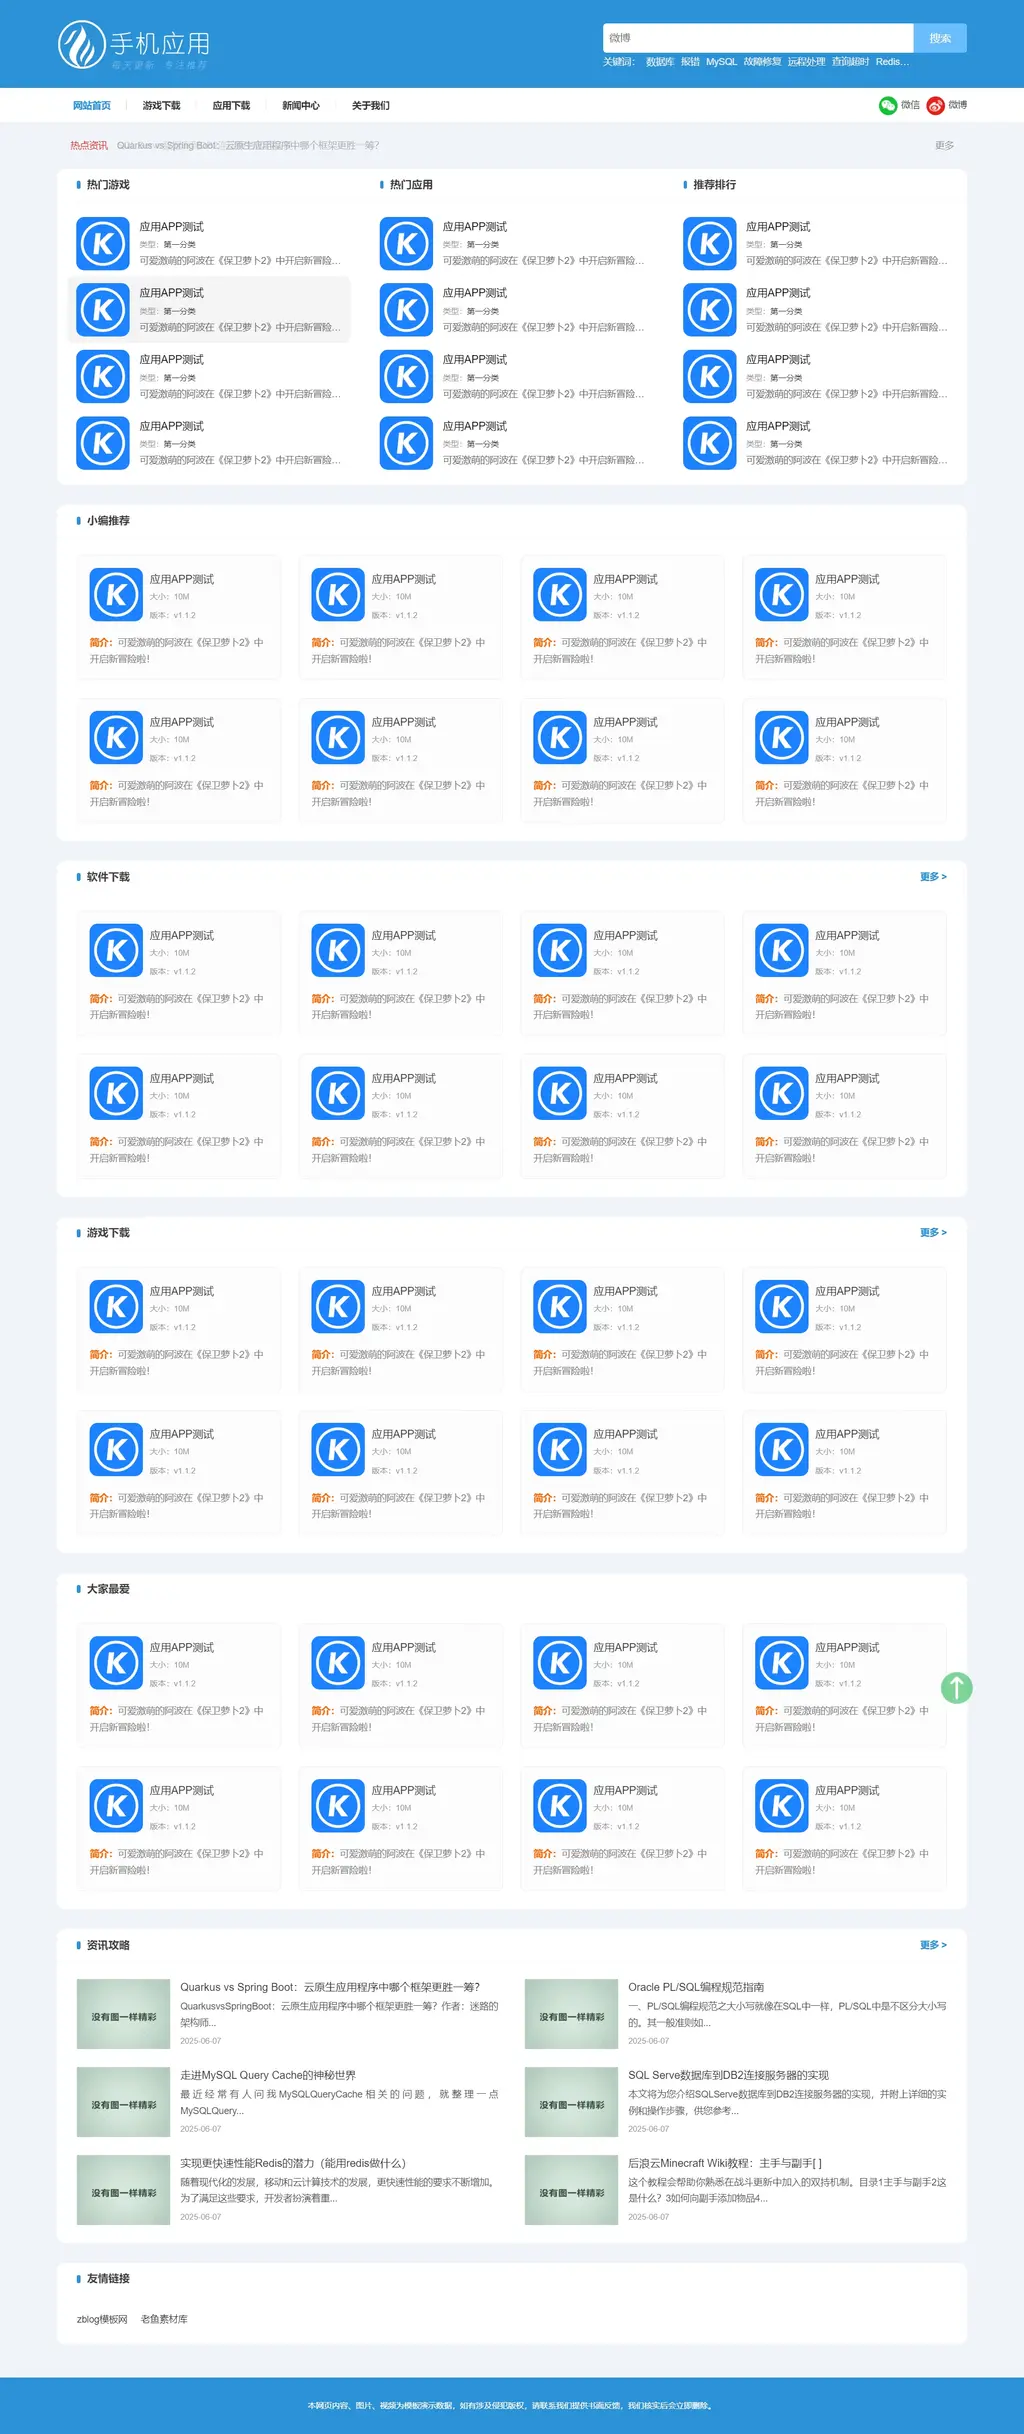The width and height of the screenshot is (1024, 2434).
Task: Click the 手机应用 flame logo
Action: click(x=82, y=45)
